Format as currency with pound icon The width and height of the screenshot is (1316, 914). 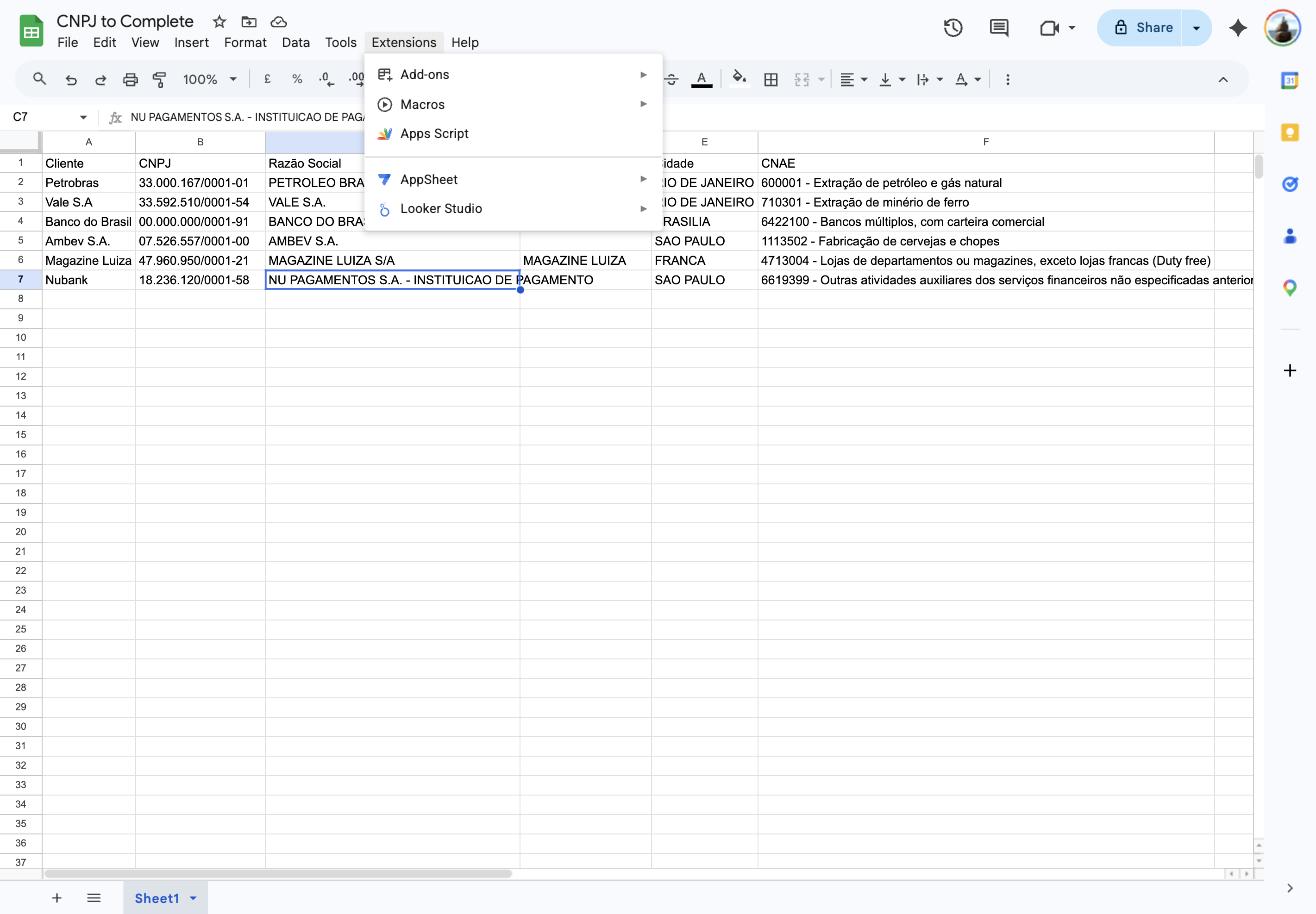point(267,79)
